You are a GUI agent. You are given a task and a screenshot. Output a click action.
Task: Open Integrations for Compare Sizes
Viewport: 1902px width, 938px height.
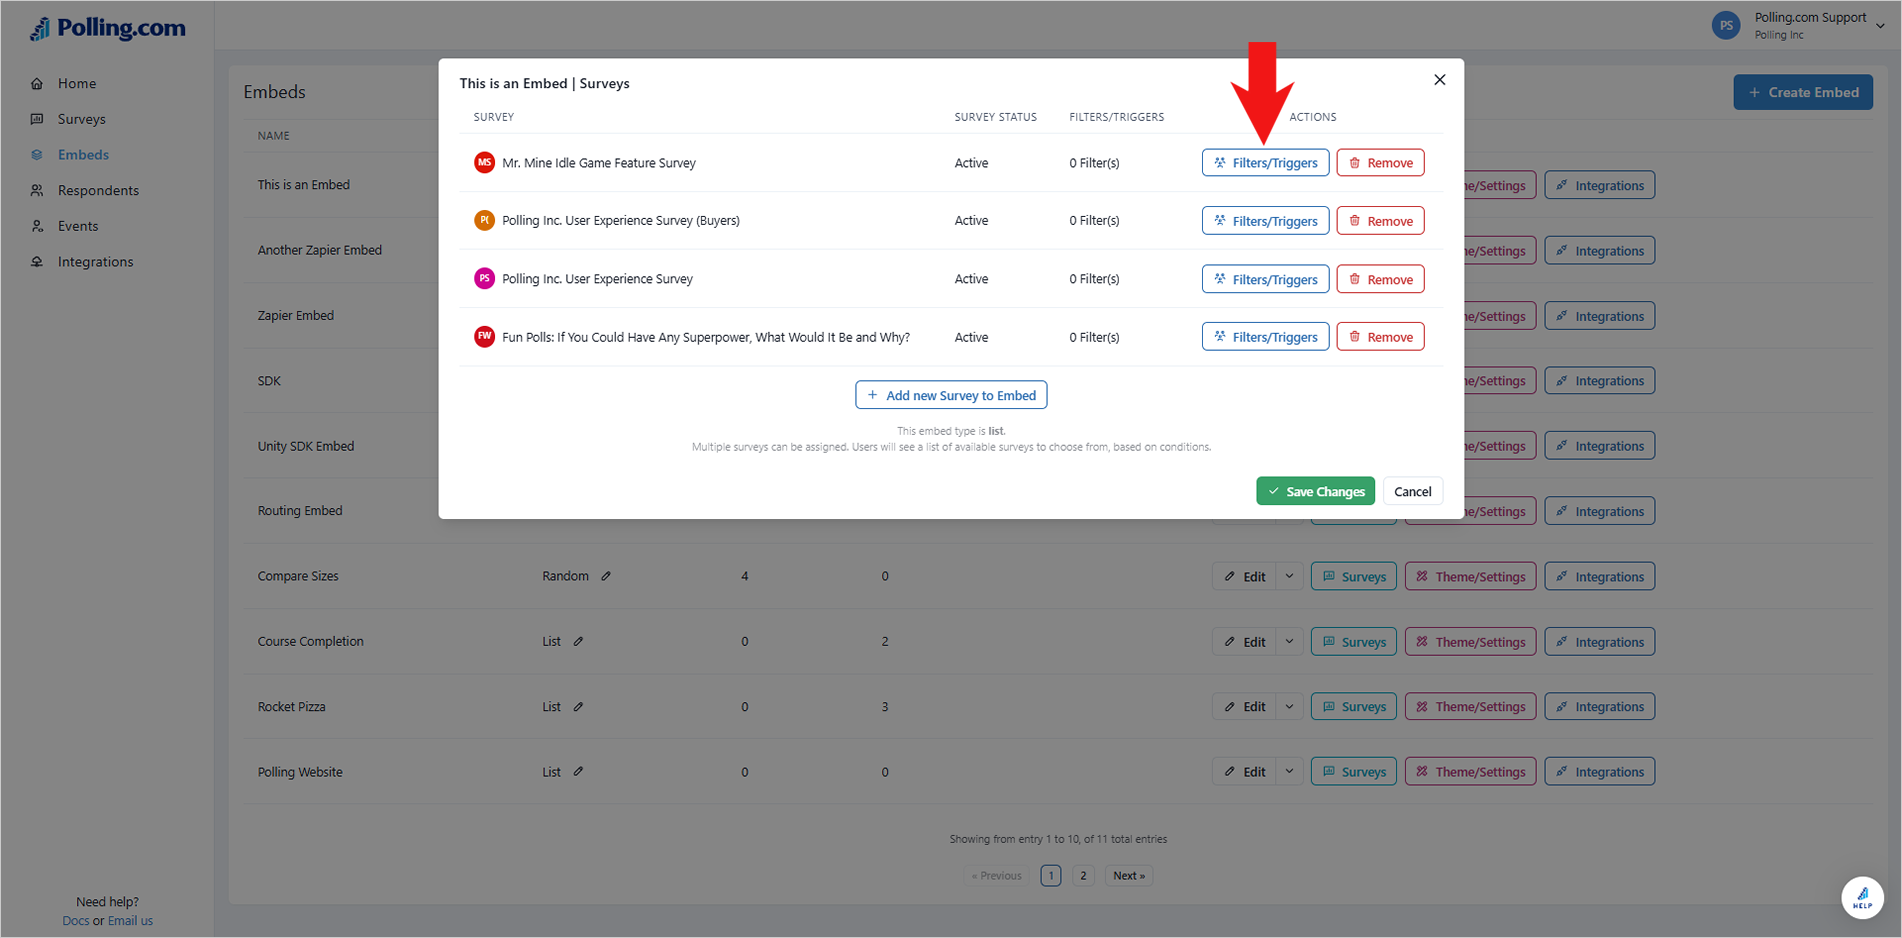point(1599,576)
